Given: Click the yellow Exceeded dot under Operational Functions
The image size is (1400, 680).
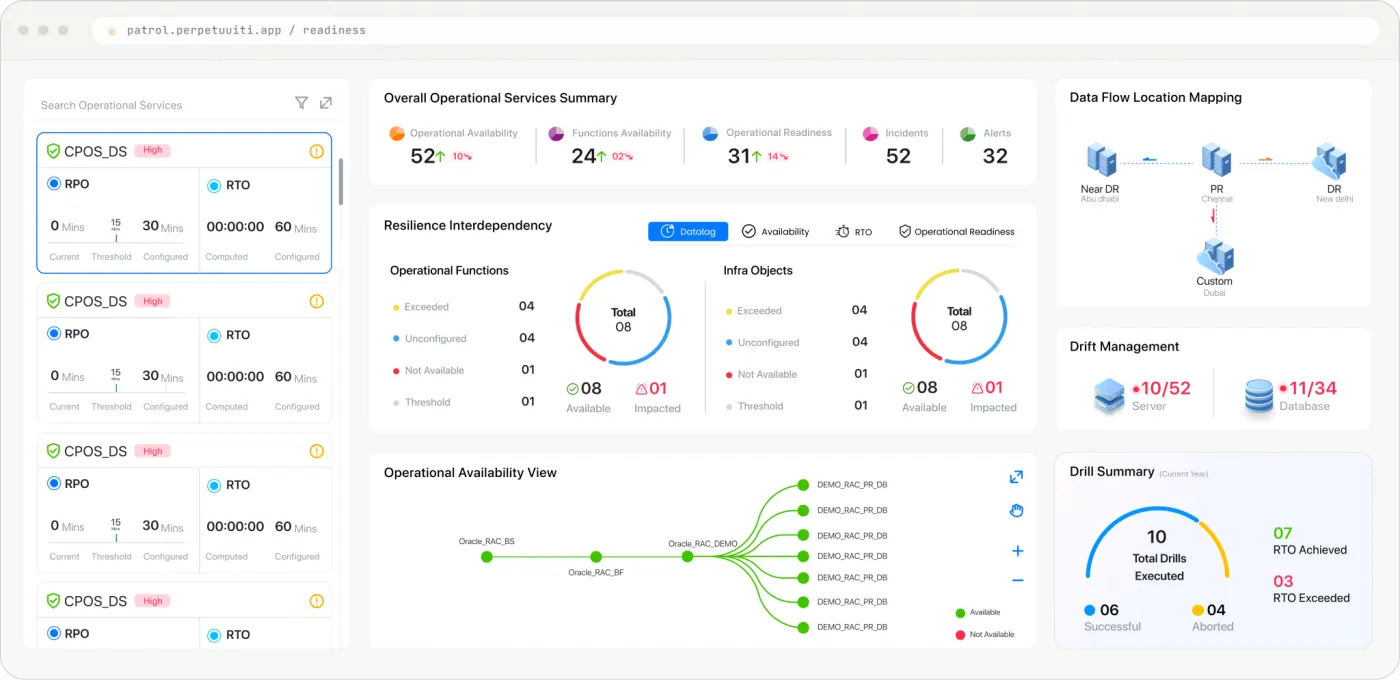Looking at the screenshot, I should (396, 307).
